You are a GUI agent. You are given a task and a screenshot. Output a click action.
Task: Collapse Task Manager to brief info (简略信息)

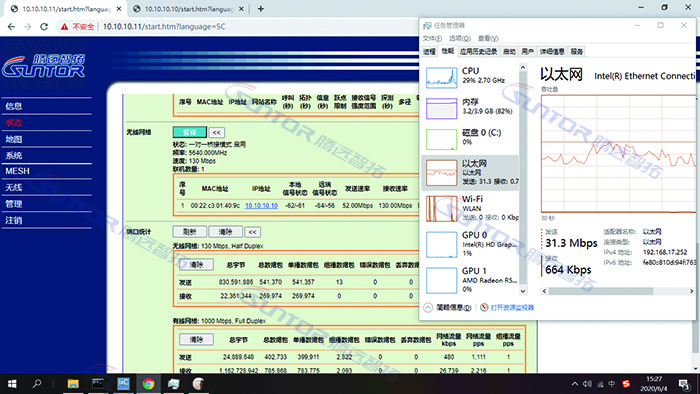[x=448, y=307]
